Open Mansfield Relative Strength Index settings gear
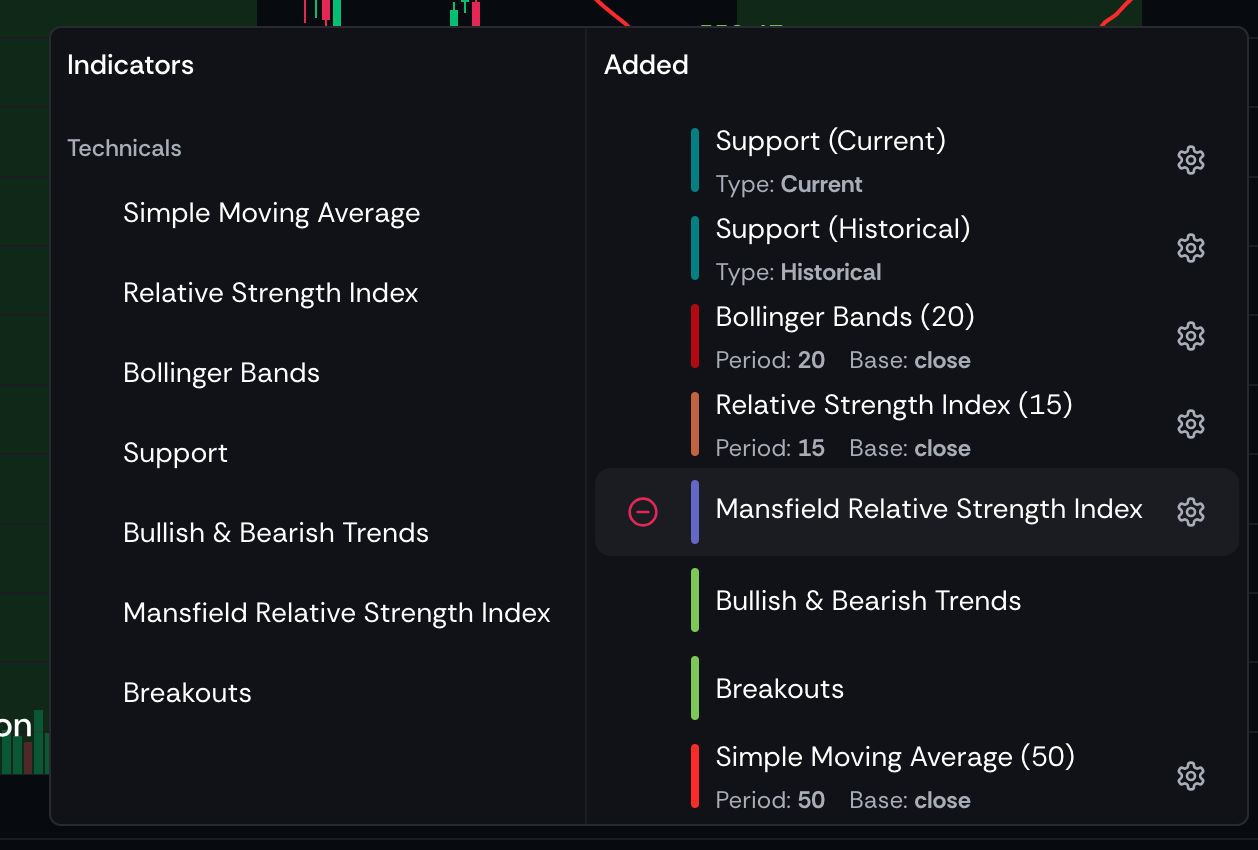Screen dimensions: 1258x850 (x=1190, y=512)
